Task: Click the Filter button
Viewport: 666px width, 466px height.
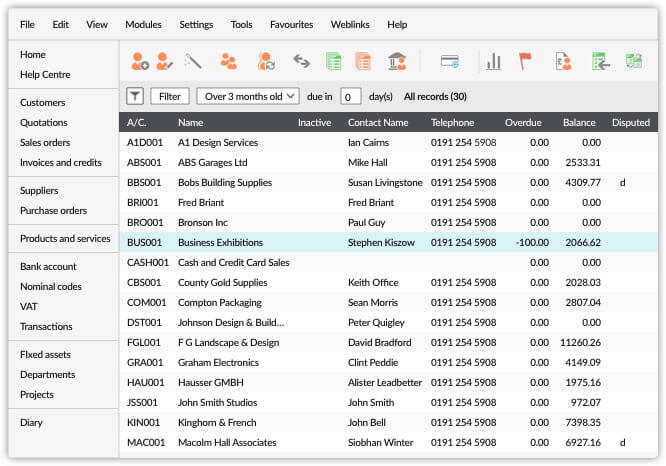Action: coord(170,96)
